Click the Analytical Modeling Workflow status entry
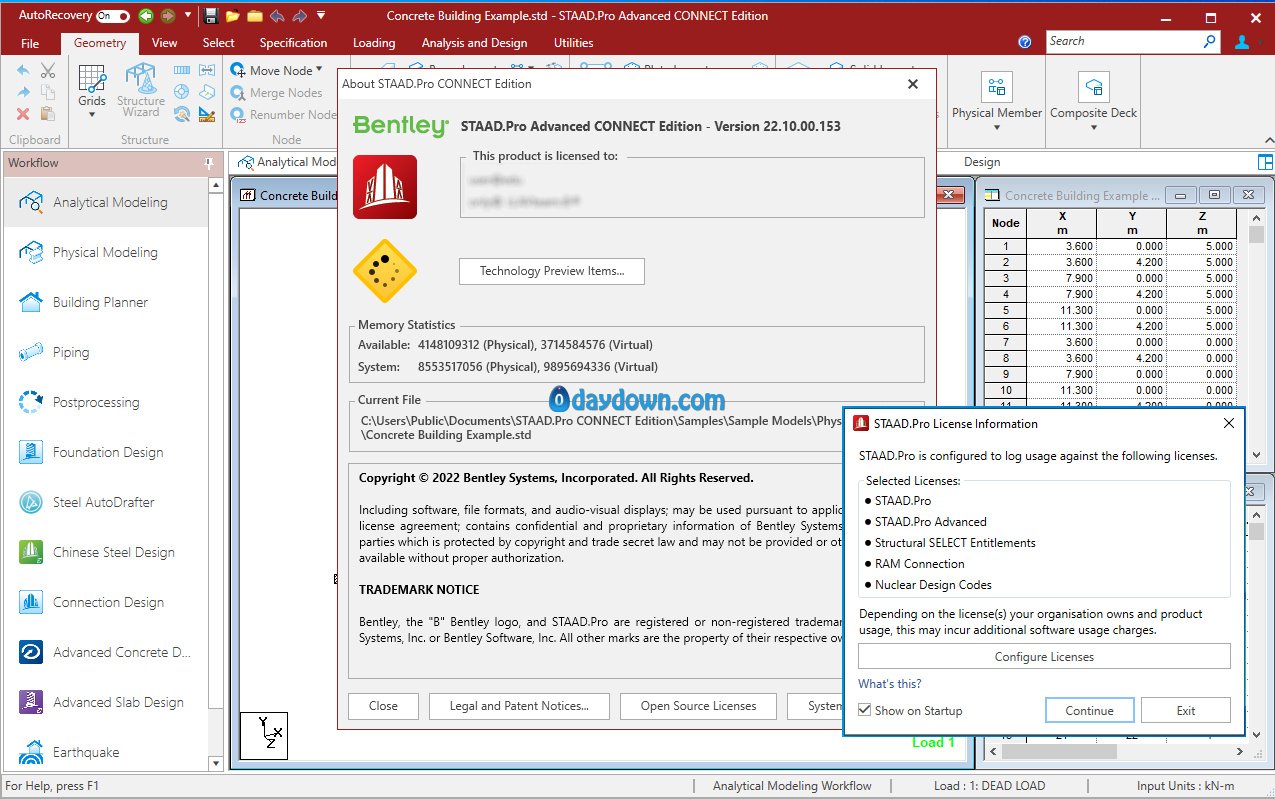 coord(792,786)
